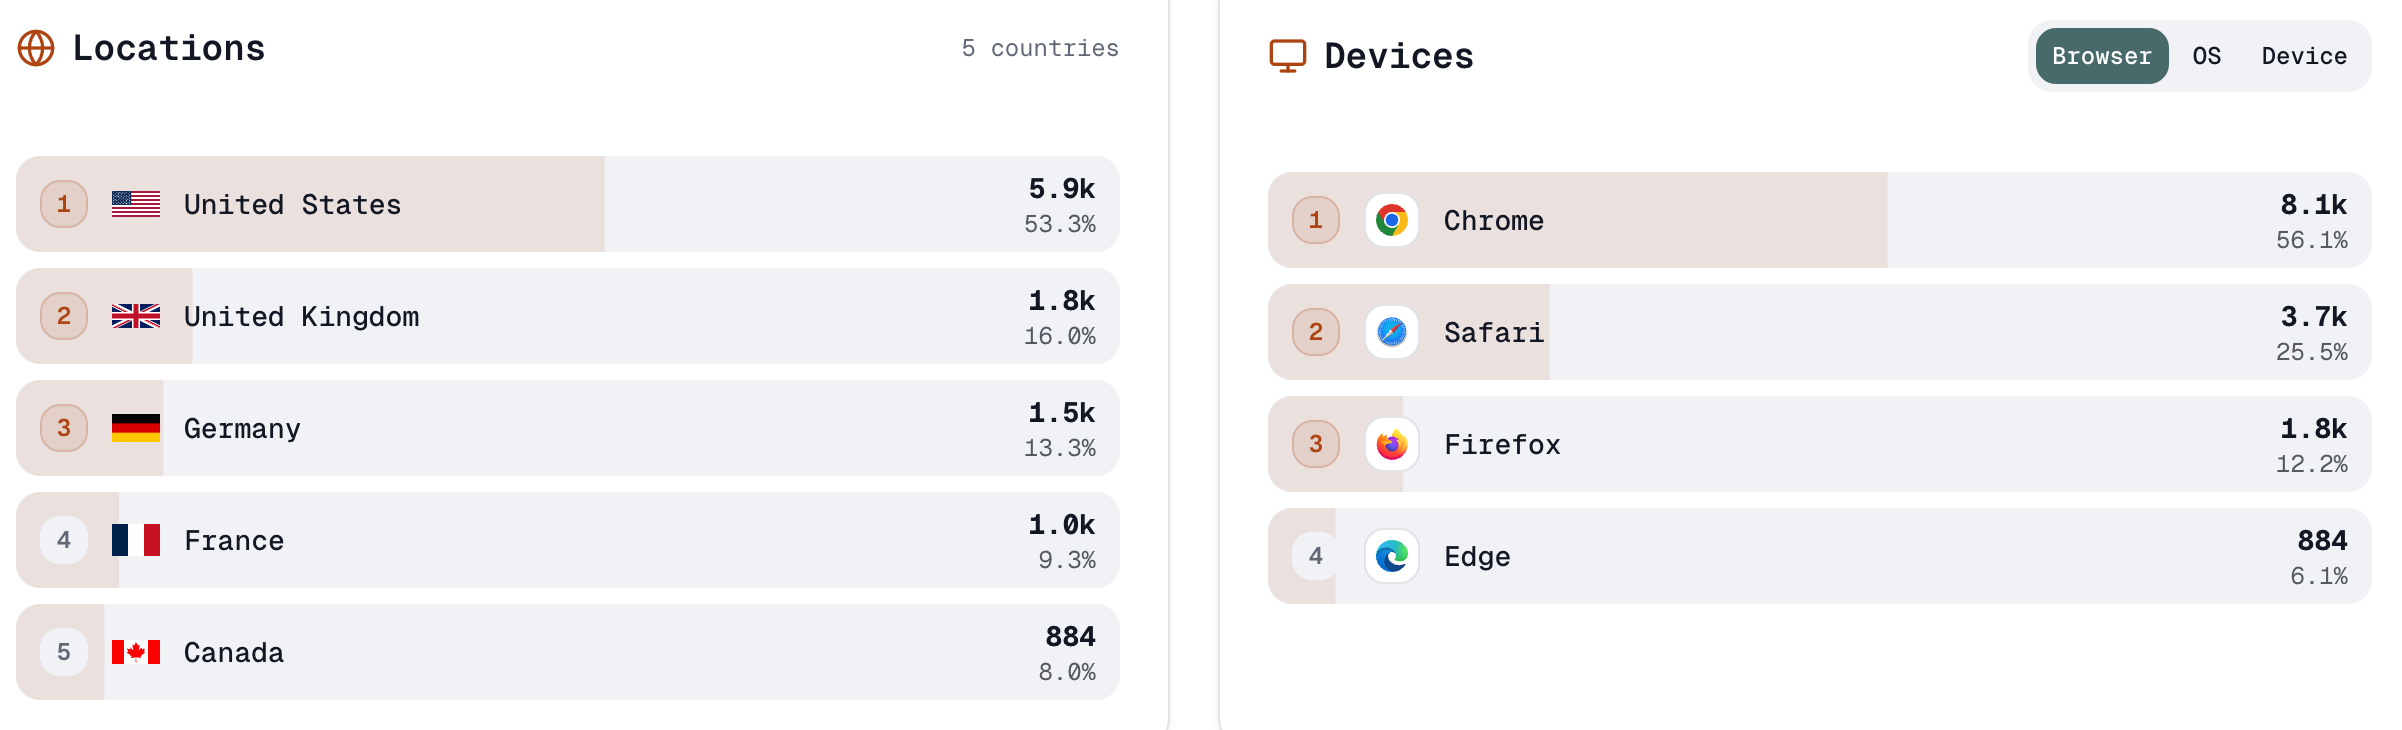The width and height of the screenshot is (2402, 730).
Task: Switch to the Device tab
Action: [2303, 56]
